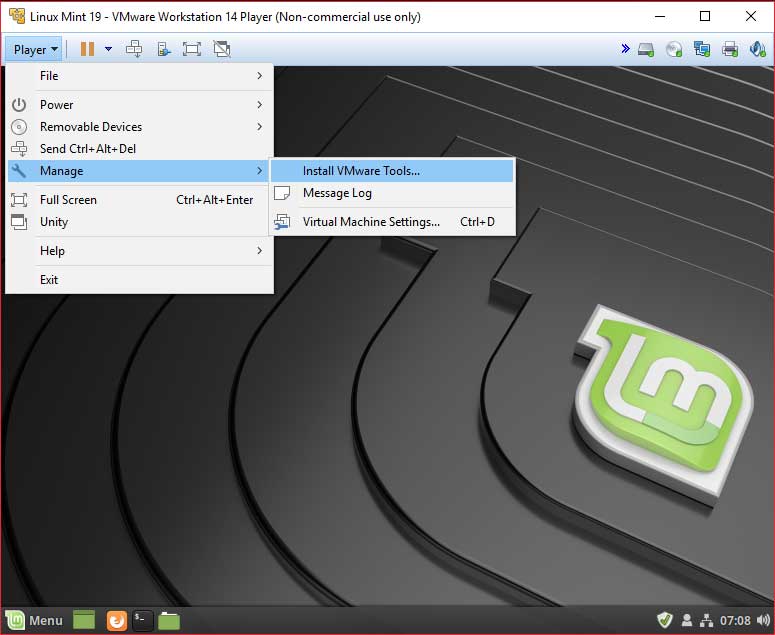Screen dimensions: 775x635
Task: Click Send Ctrl+Alt+Del toolbar icon
Action: [x=134, y=49]
